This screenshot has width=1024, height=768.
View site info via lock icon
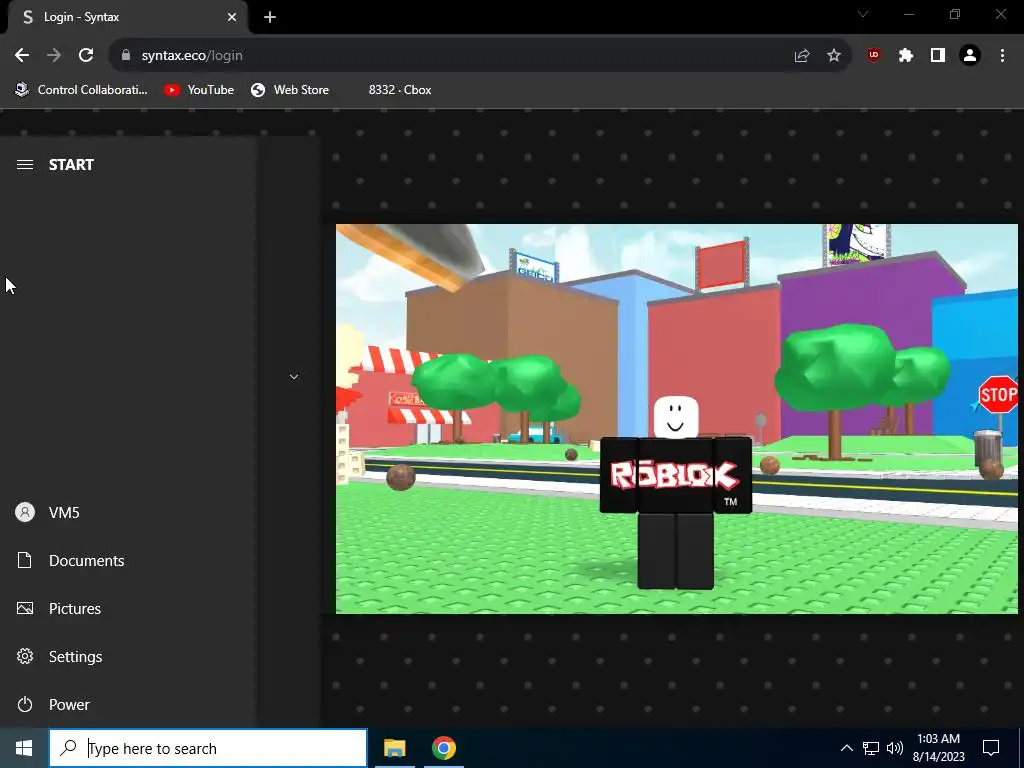click(126, 56)
